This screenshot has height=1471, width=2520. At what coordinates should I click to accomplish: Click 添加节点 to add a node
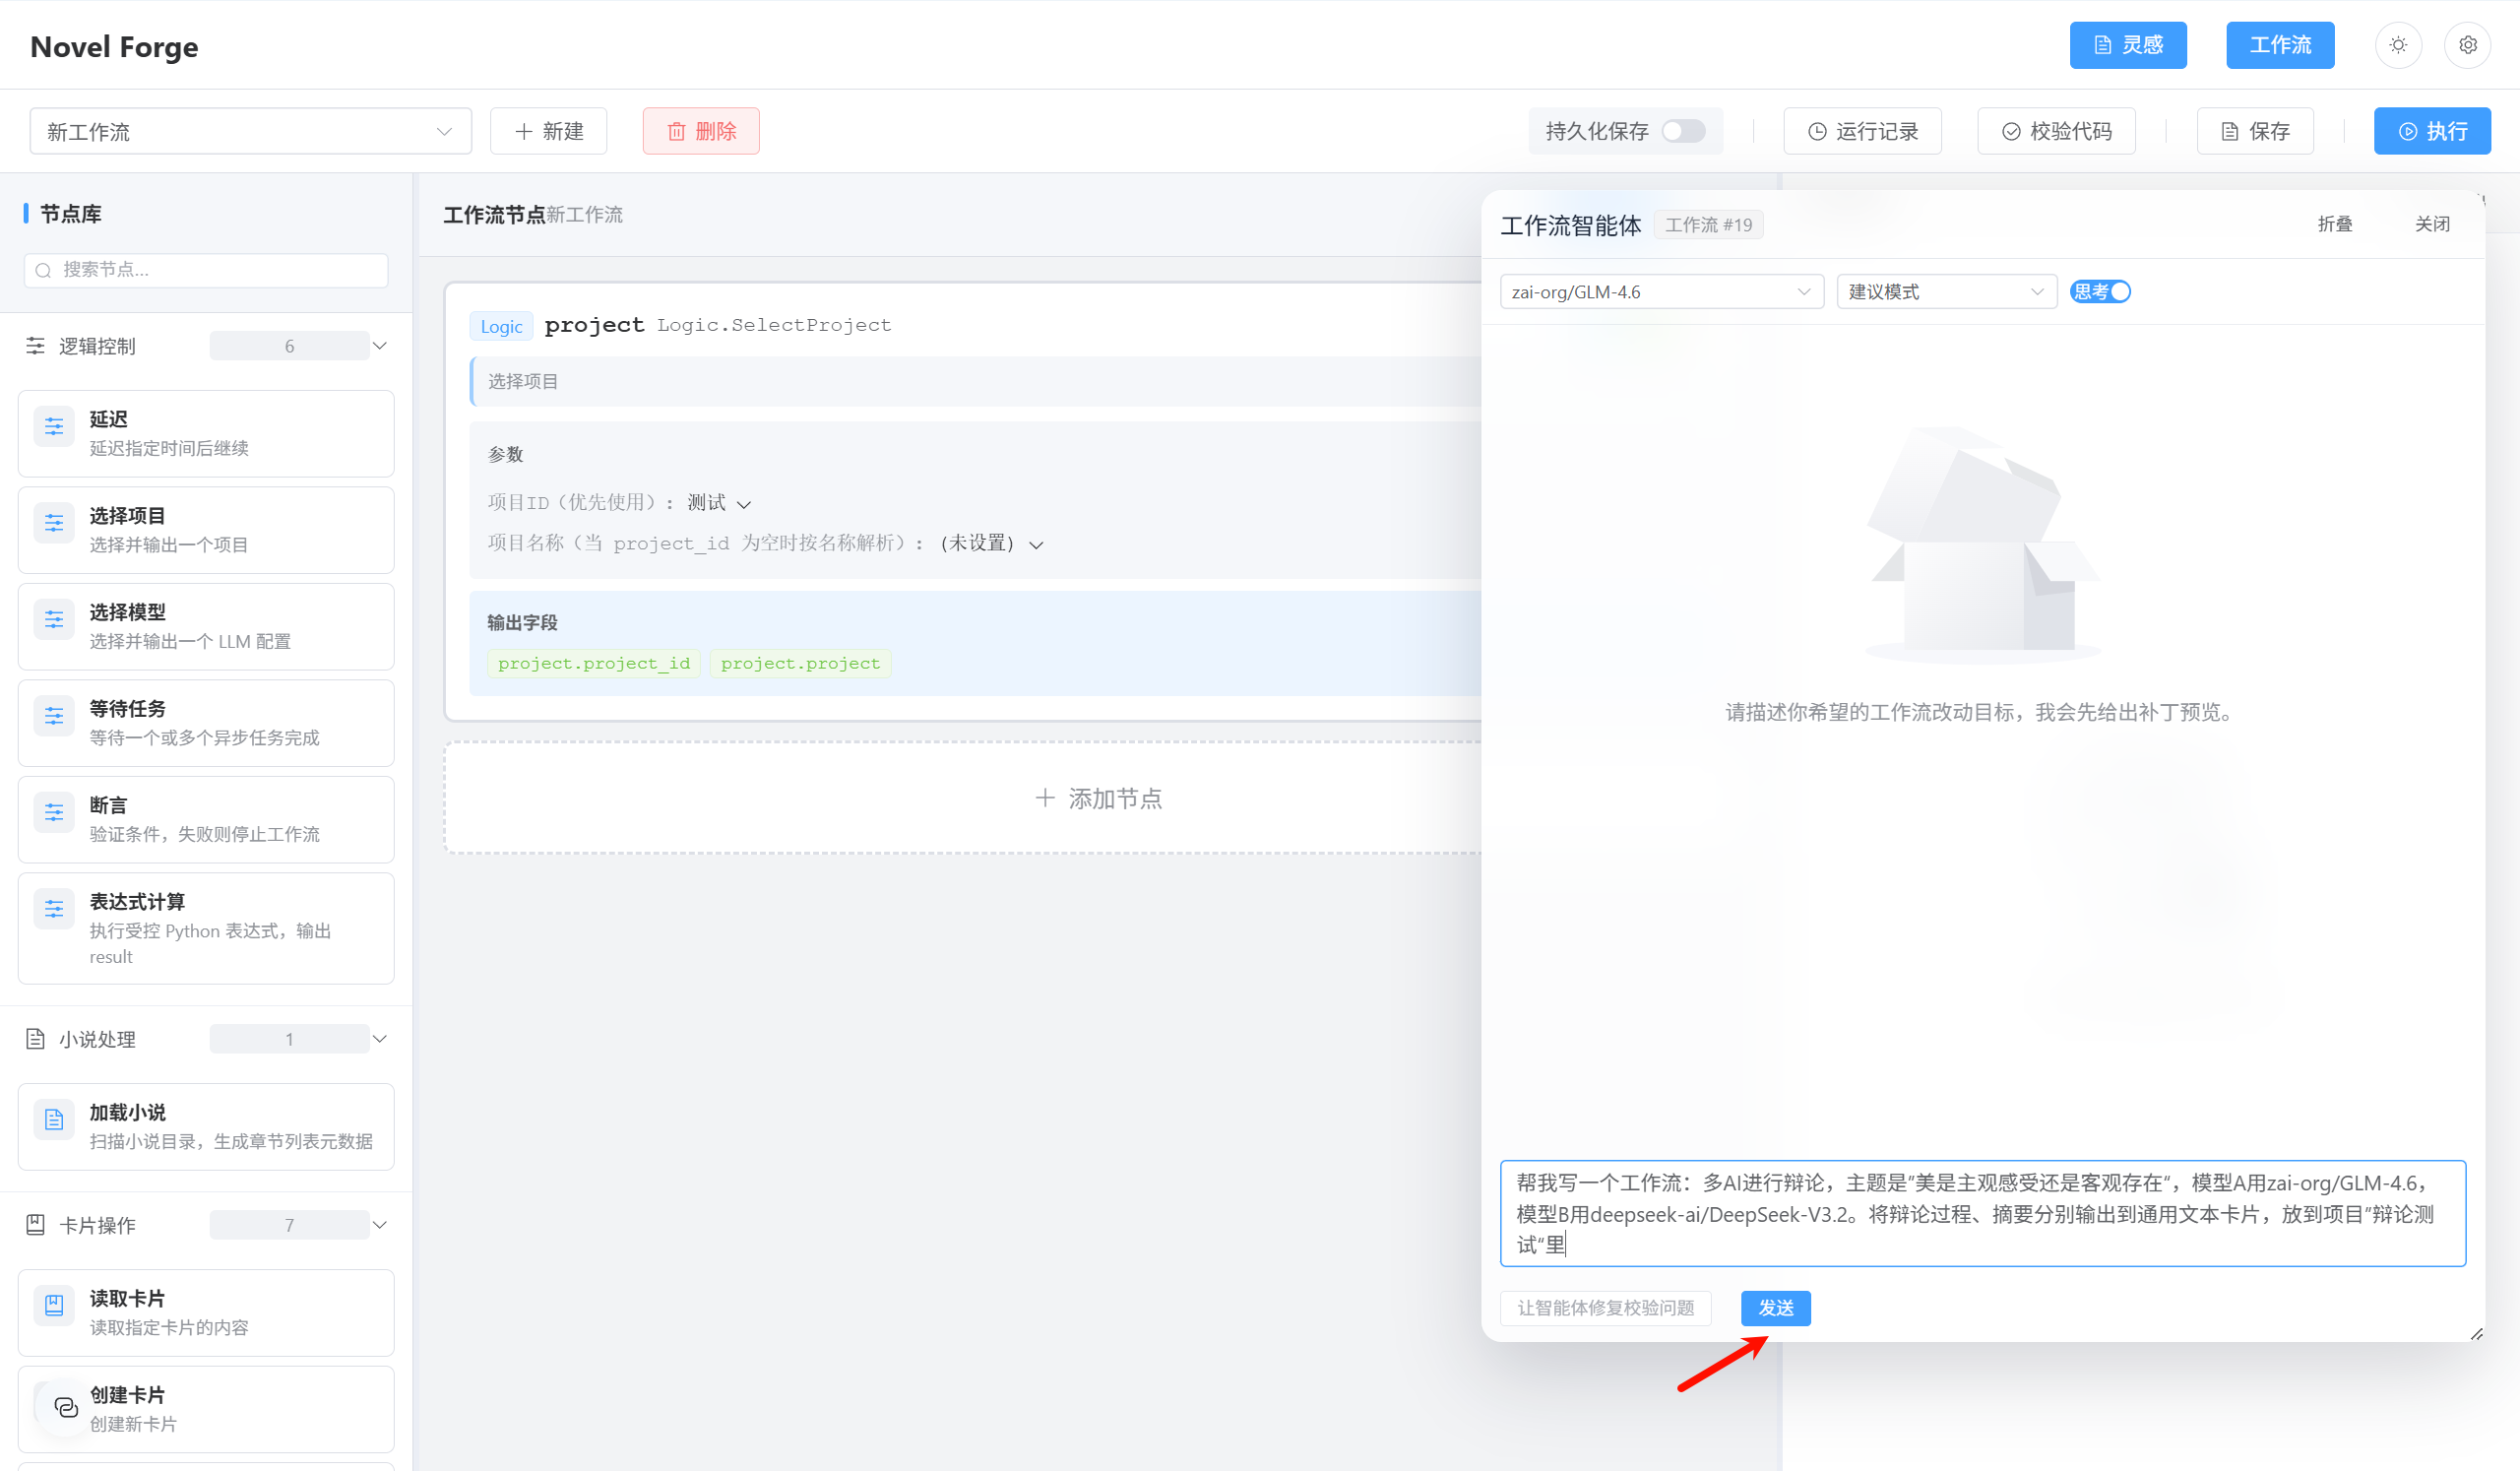click(1098, 798)
